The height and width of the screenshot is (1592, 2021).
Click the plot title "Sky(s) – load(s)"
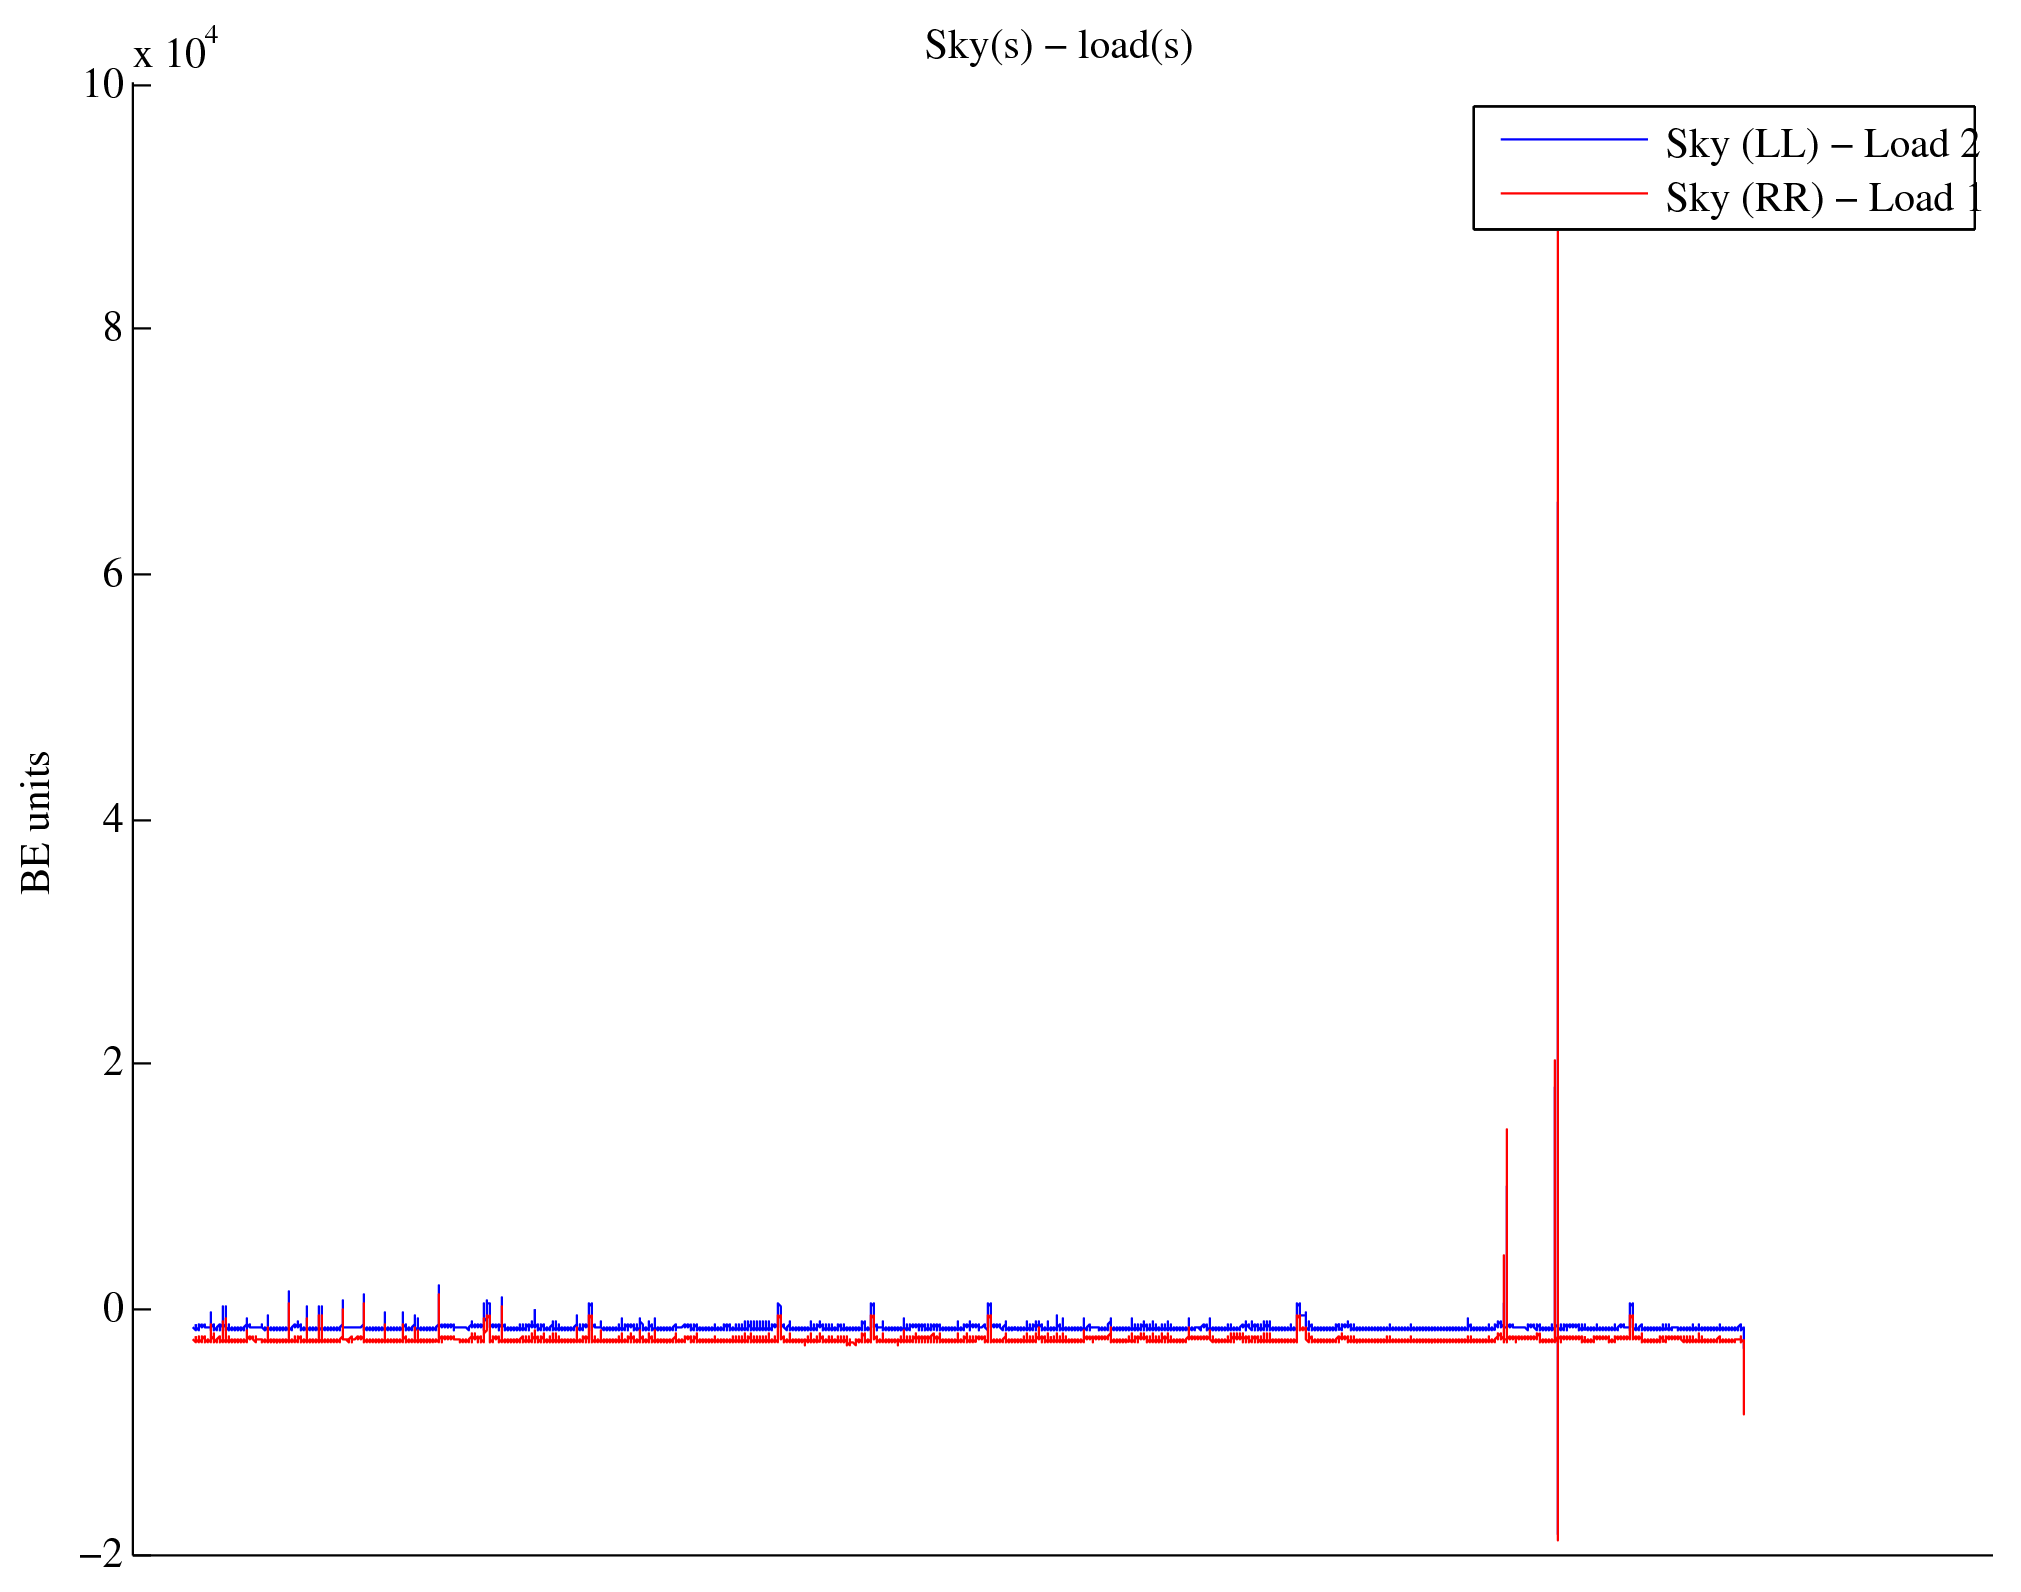[x=1058, y=46]
